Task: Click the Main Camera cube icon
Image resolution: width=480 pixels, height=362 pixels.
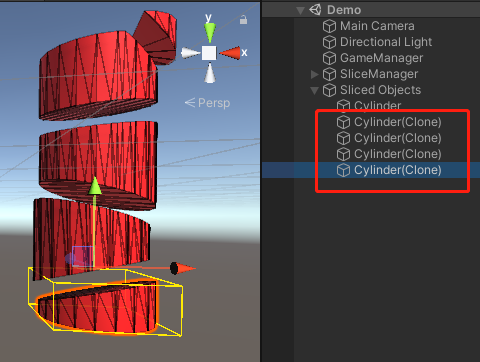Action: pos(329,26)
